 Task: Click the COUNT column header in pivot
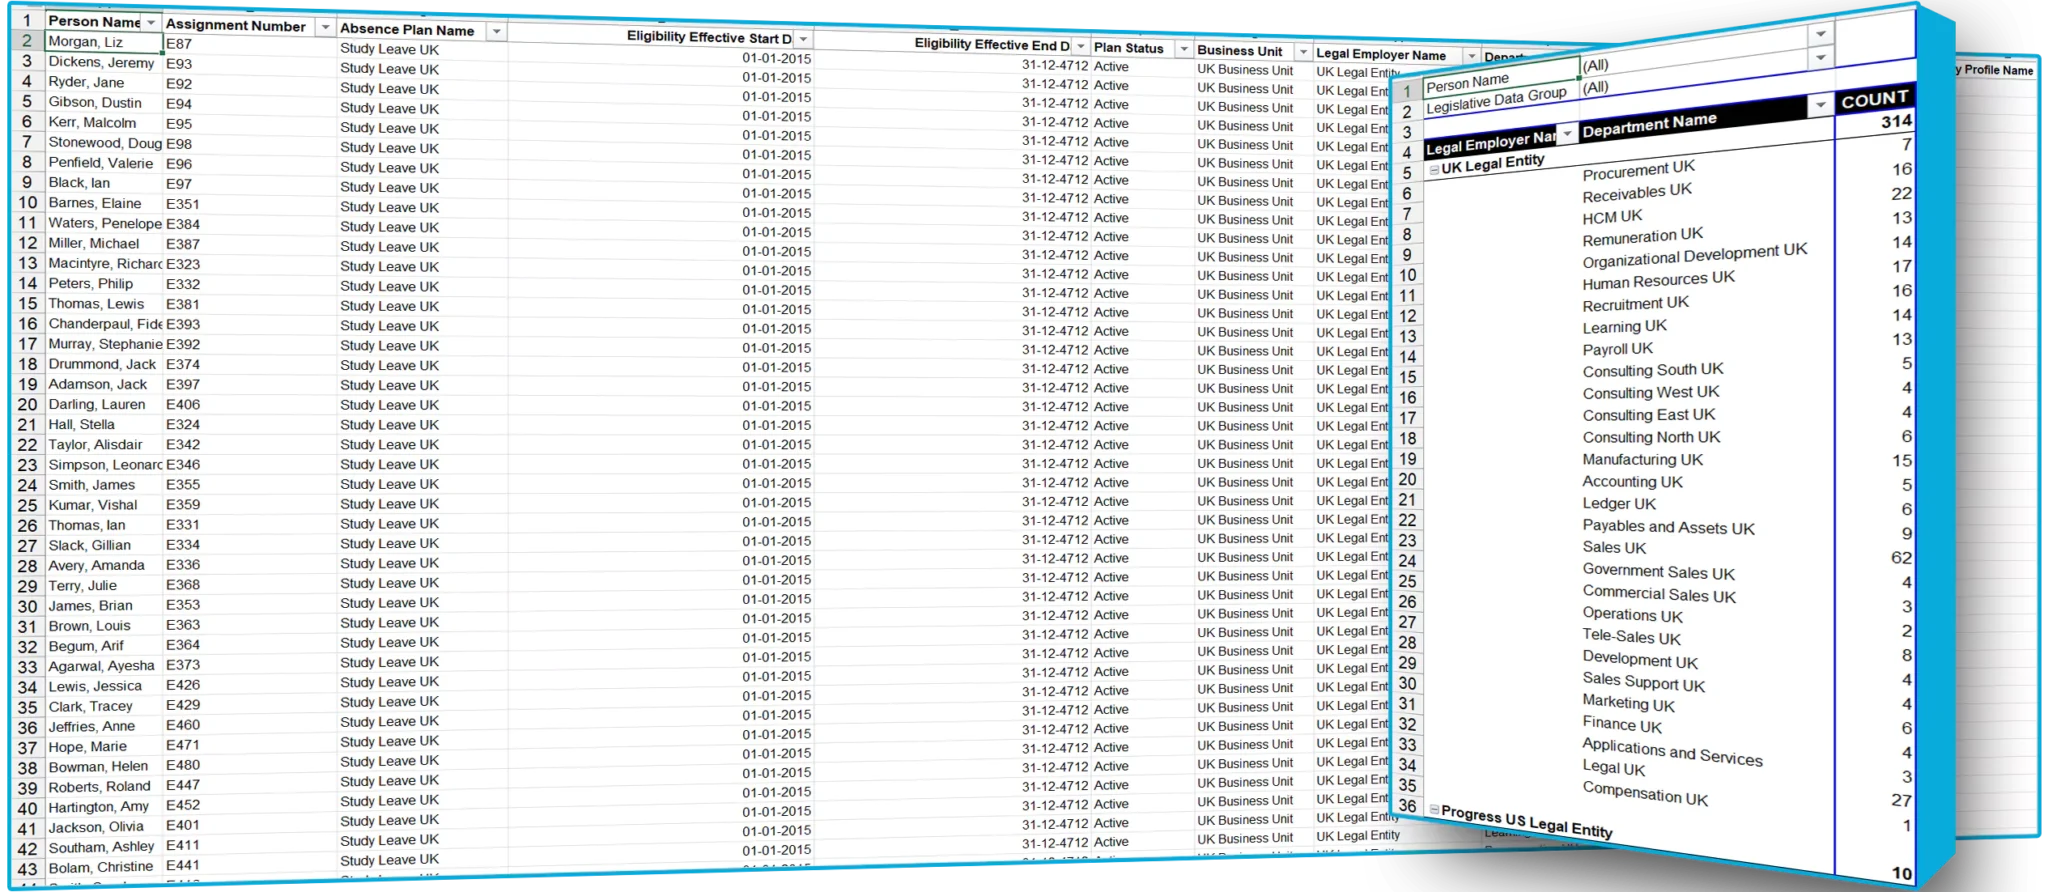[x=1874, y=99]
